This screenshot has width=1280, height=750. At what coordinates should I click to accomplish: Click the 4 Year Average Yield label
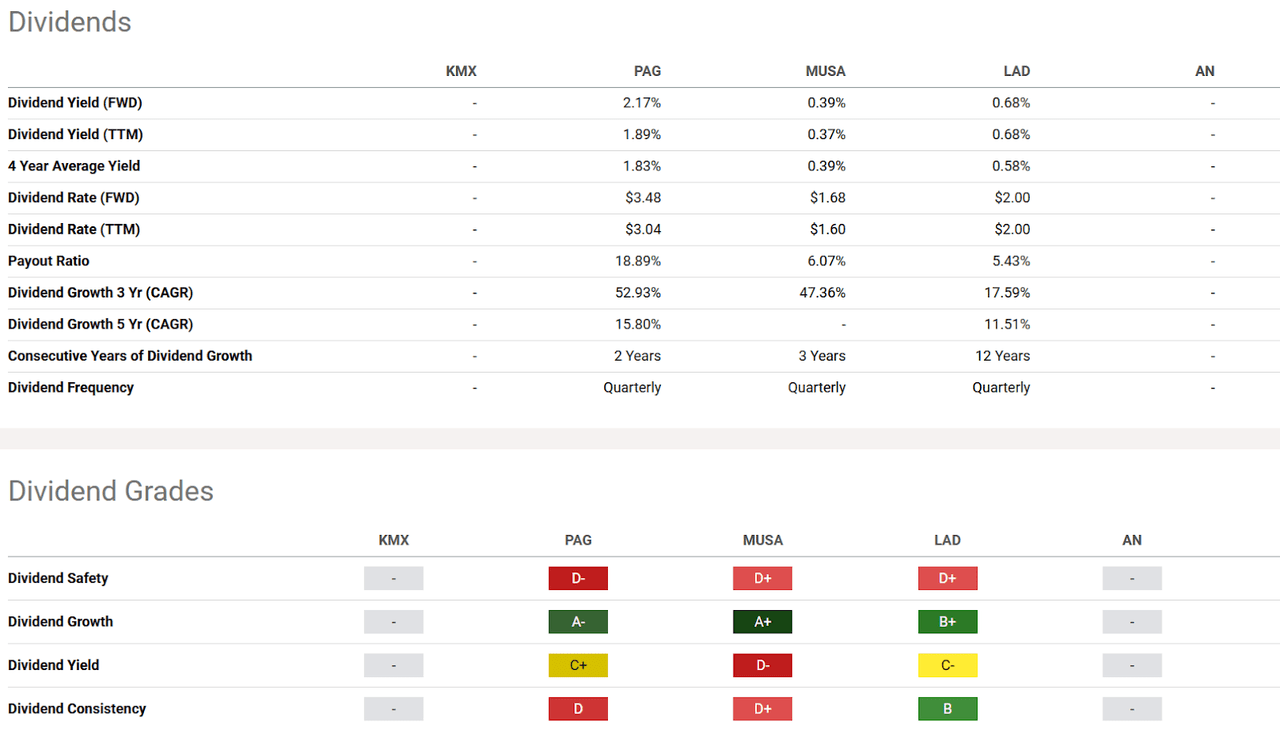[74, 166]
